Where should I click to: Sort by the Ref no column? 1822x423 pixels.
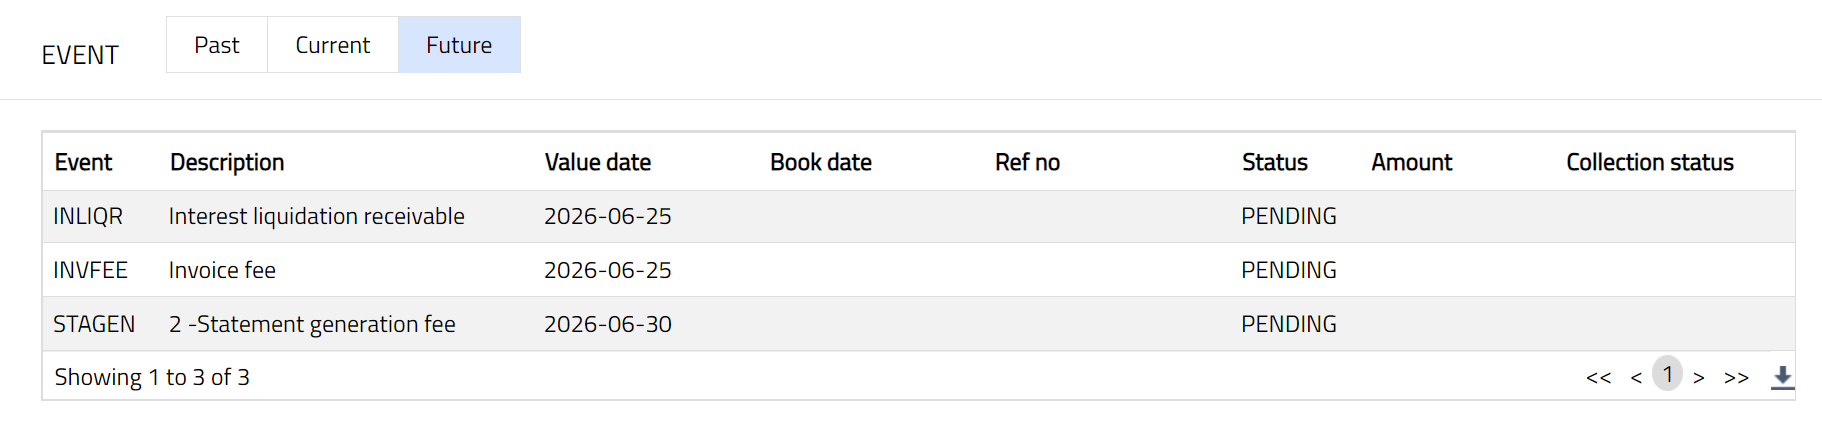click(1027, 162)
